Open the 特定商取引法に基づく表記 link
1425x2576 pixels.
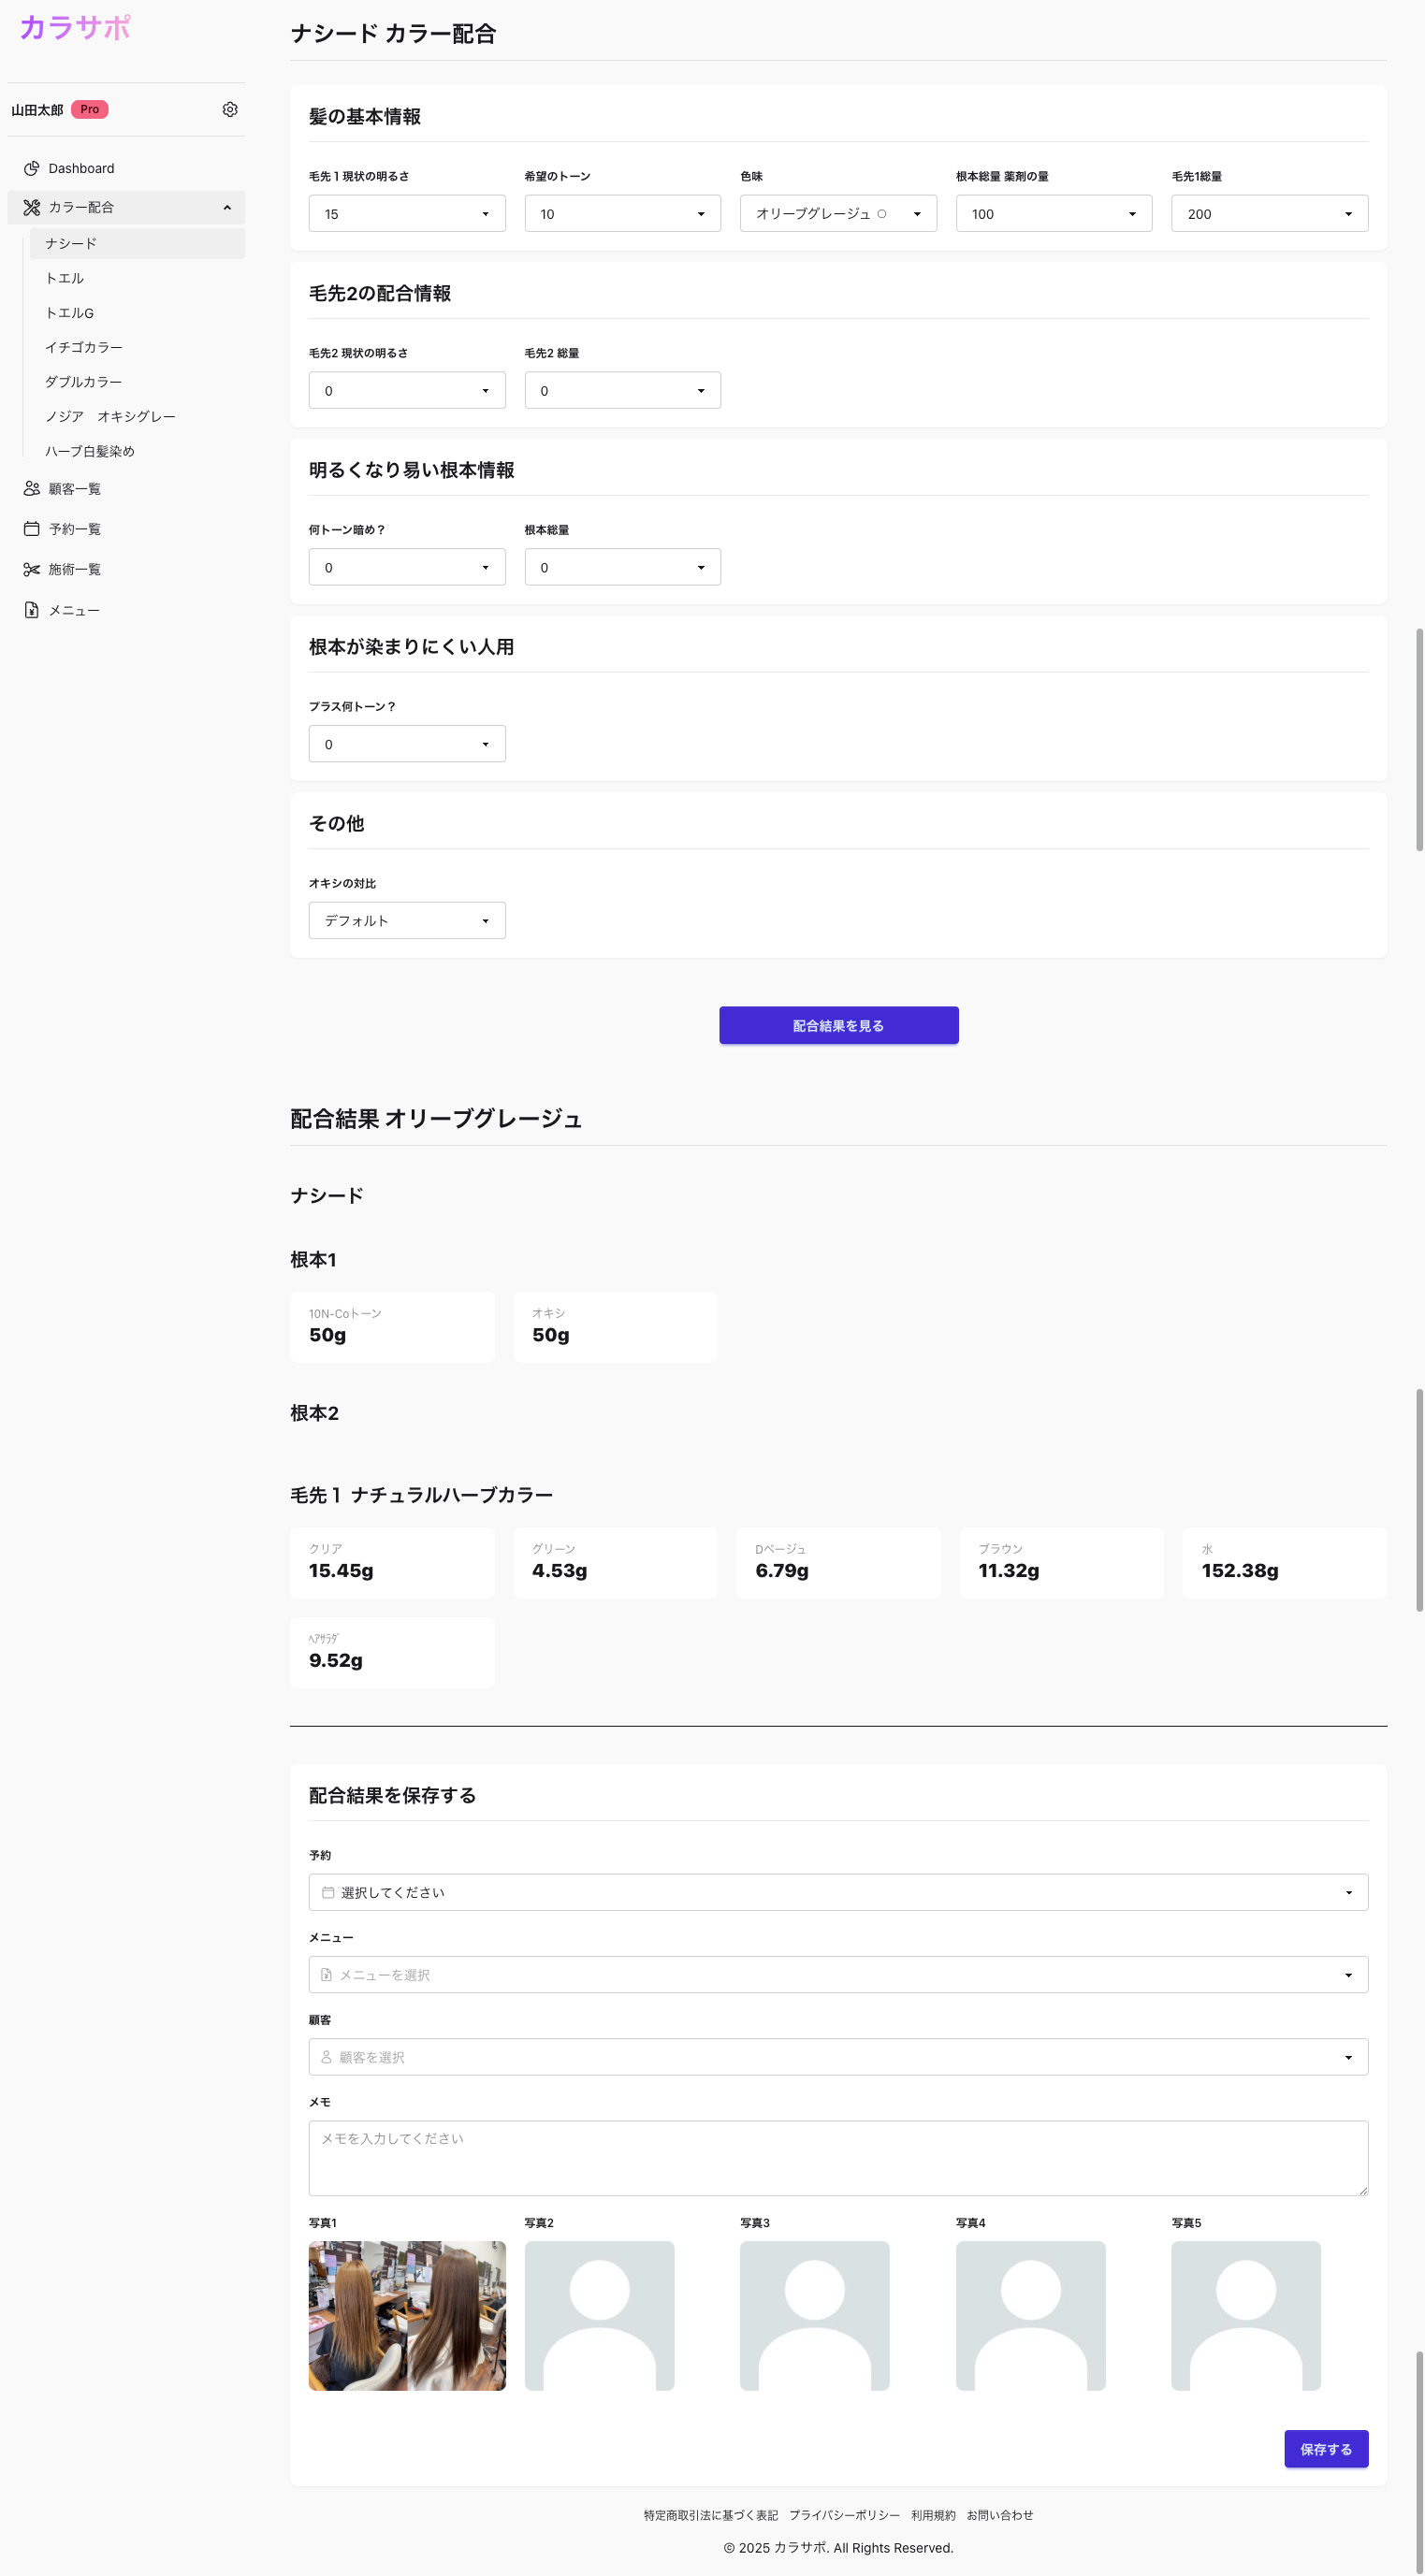pos(710,2515)
